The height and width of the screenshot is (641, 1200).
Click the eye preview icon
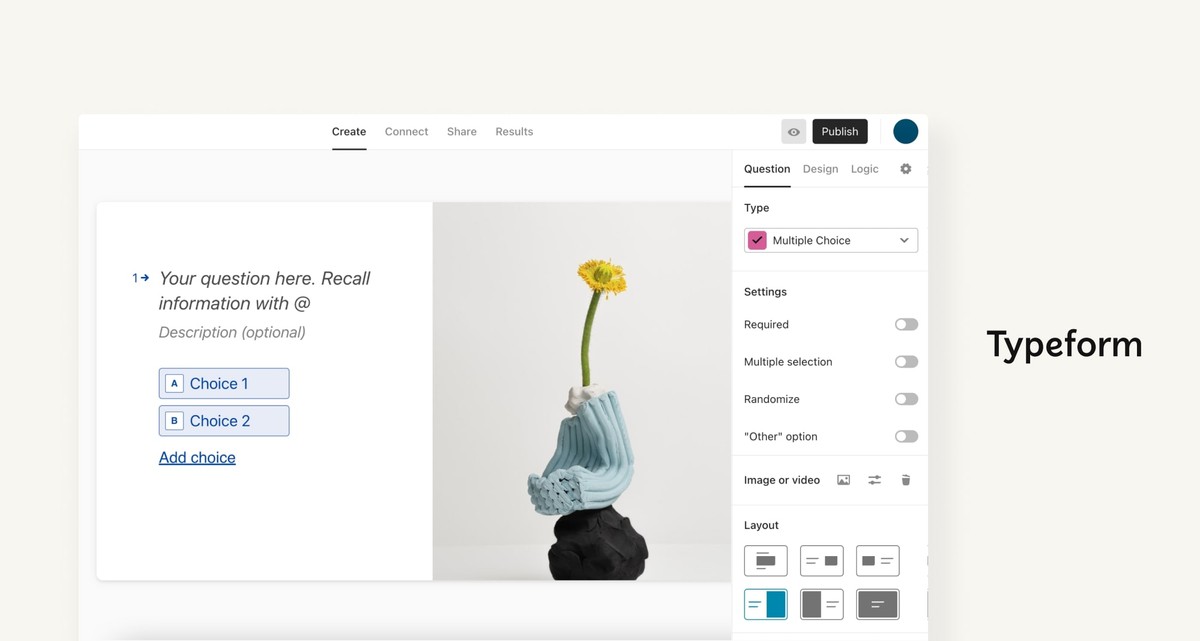coord(794,132)
